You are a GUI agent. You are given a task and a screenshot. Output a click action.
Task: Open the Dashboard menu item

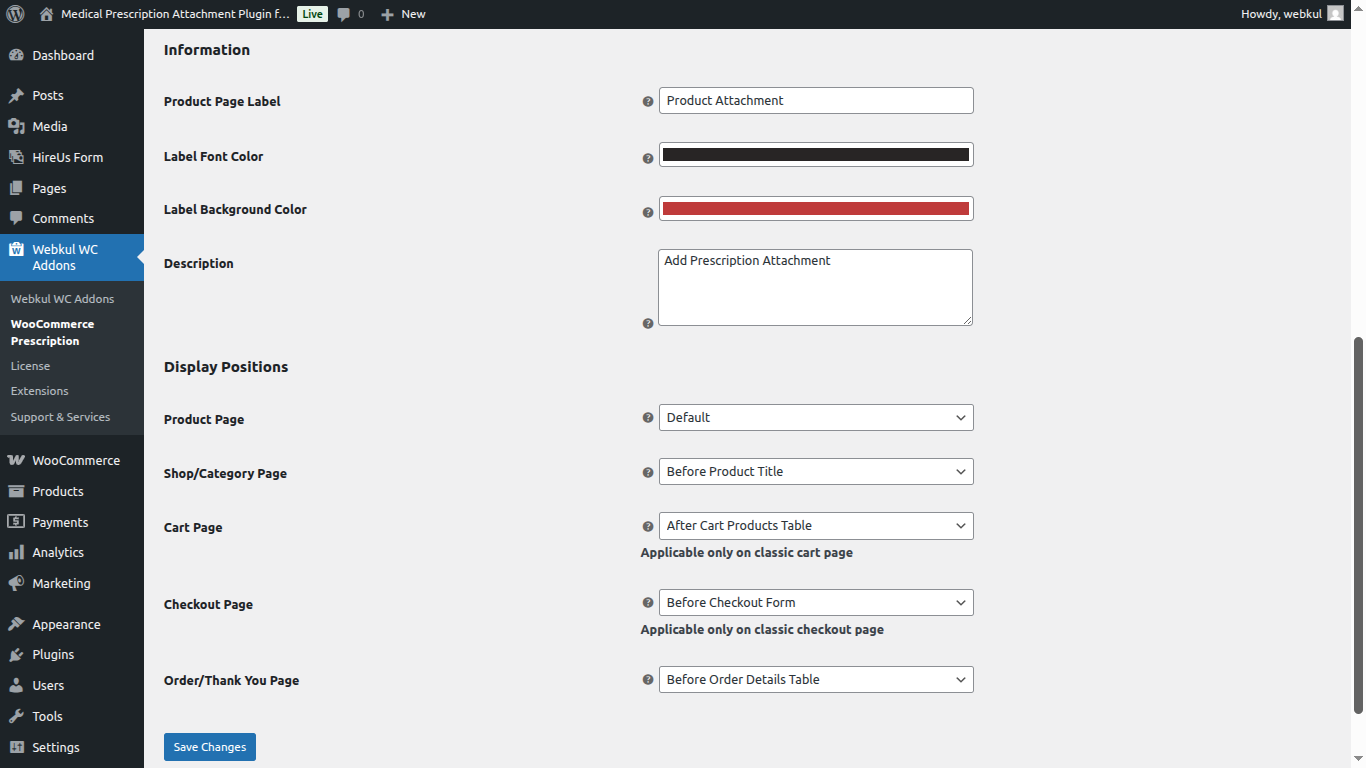point(72,55)
